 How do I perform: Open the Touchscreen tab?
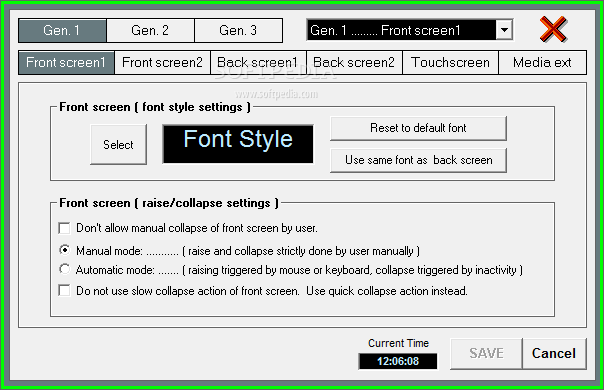[x=450, y=62]
